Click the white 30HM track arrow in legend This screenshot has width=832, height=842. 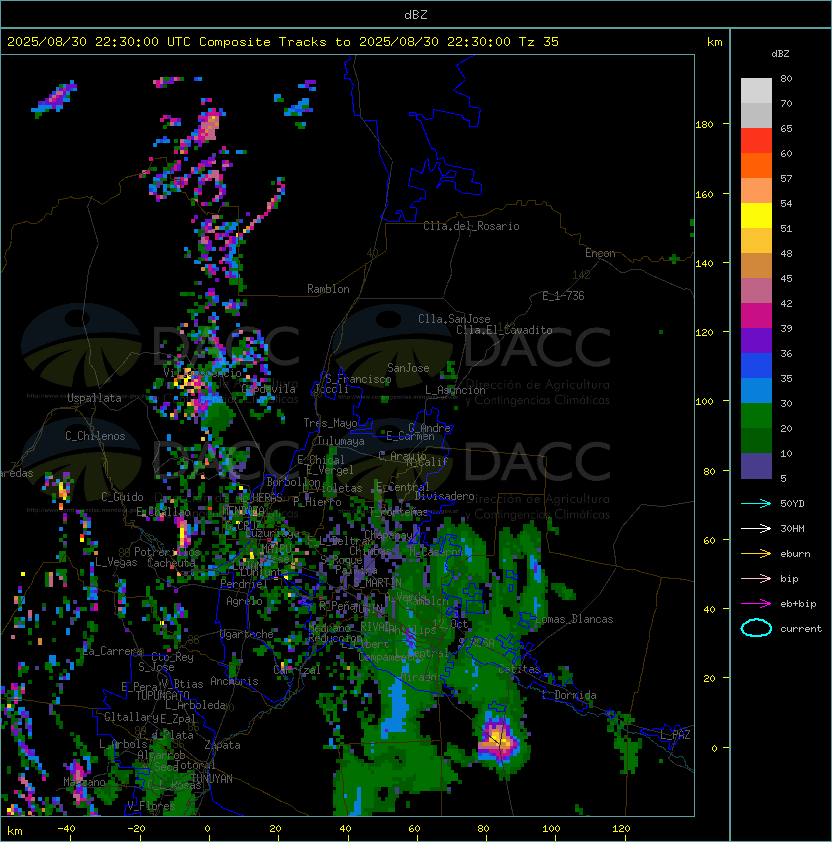756,529
